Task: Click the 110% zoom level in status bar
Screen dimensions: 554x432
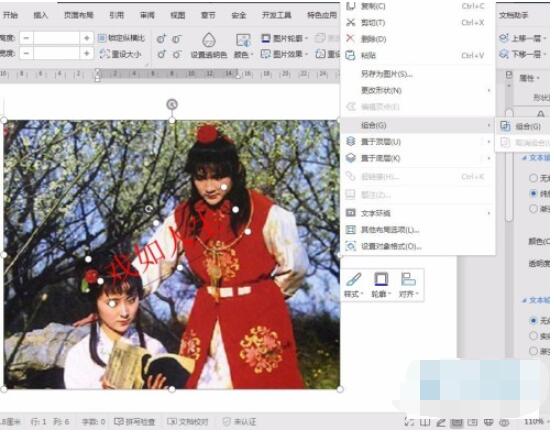Action: point(534,421)
